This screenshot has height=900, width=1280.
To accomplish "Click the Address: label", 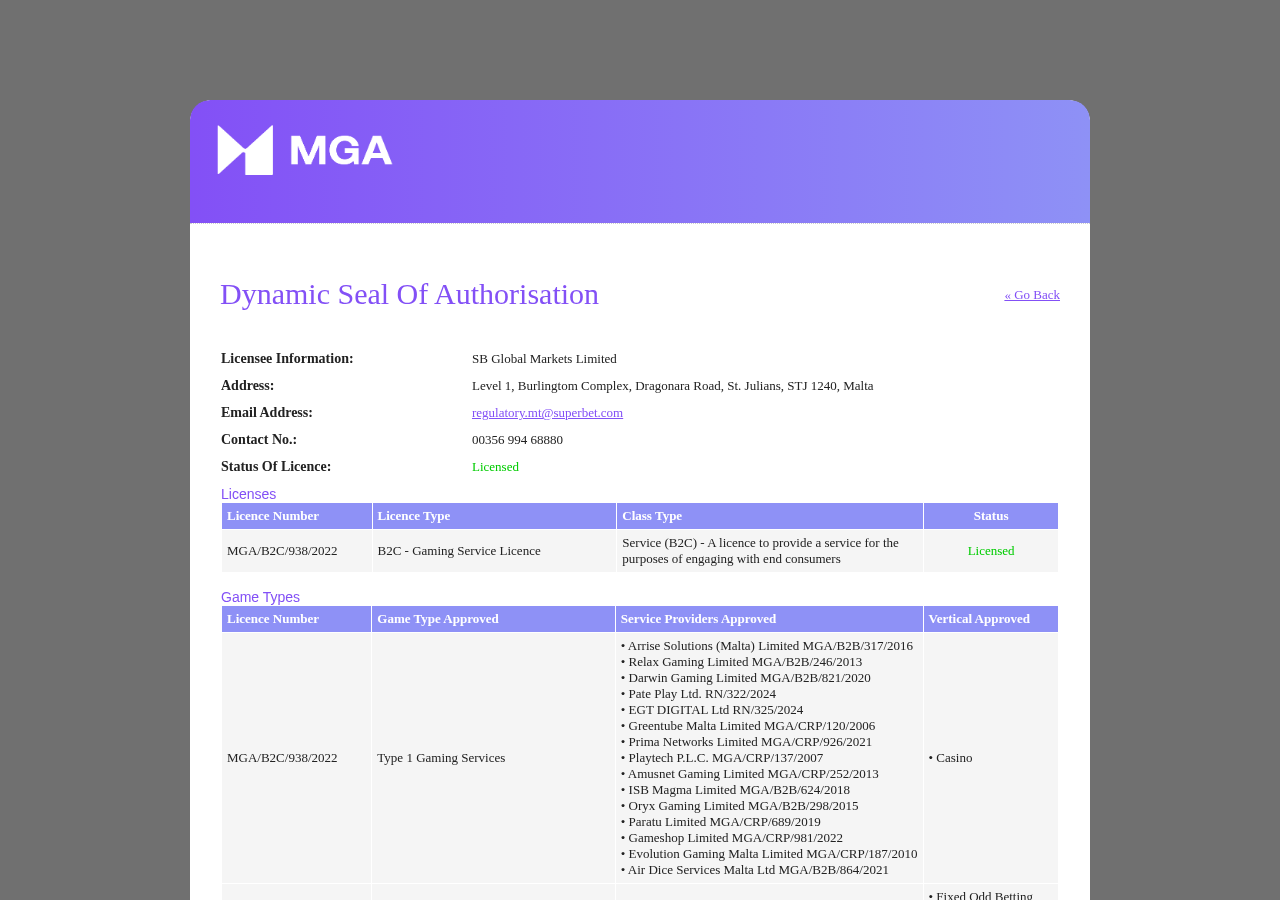I will [248, 386].
